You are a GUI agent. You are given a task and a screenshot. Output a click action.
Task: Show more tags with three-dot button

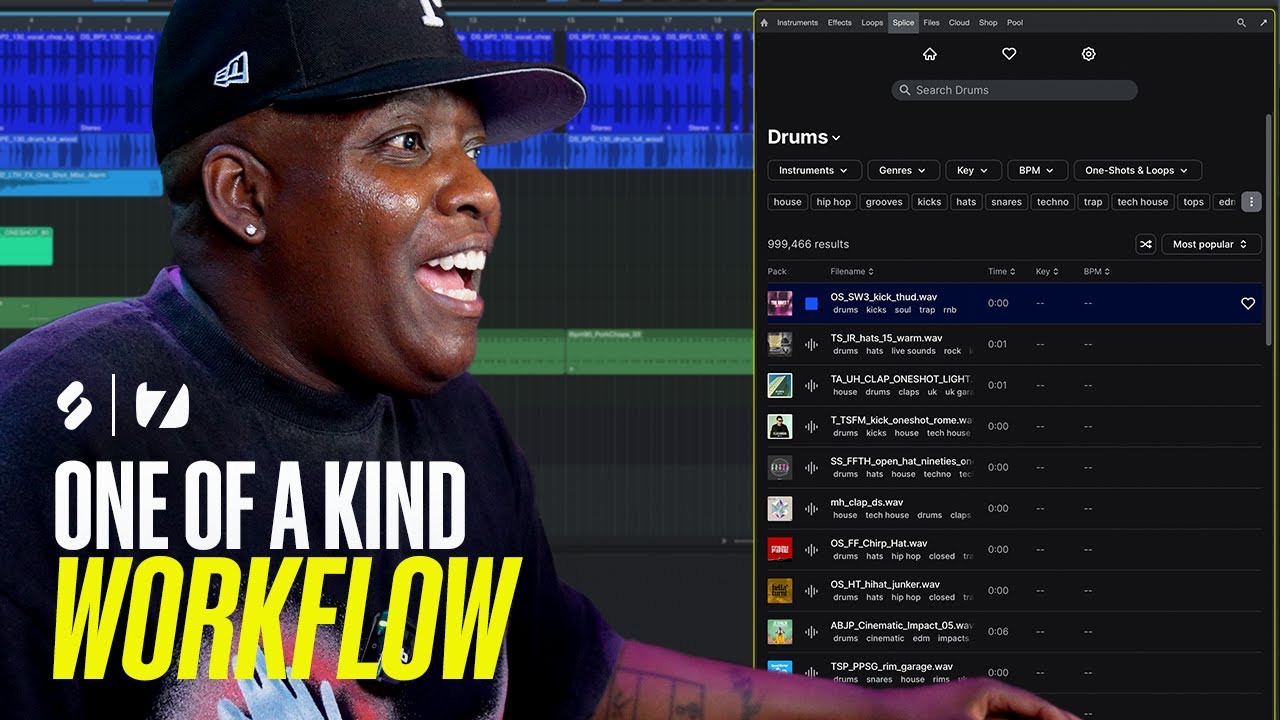click(x=1251, y=202)
